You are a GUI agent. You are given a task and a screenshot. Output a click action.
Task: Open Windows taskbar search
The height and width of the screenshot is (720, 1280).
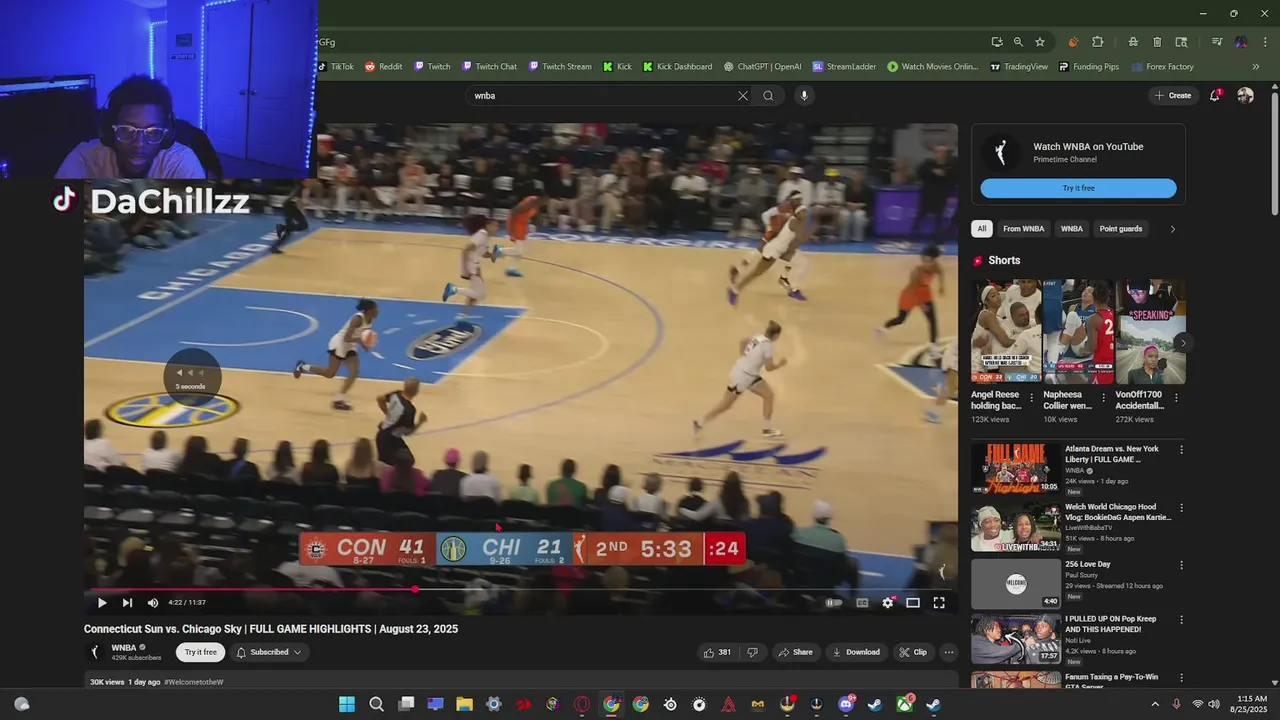tap(376, 704)
